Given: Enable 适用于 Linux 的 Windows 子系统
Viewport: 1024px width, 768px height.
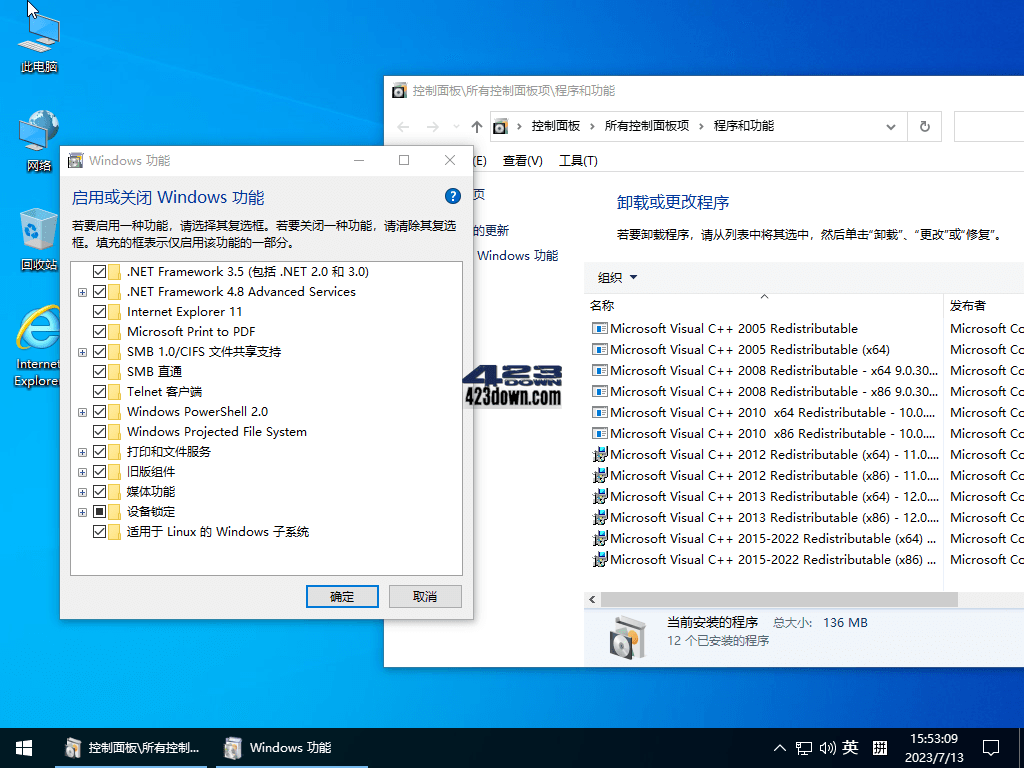Looking at the screenshot, I should click(99, 531).
